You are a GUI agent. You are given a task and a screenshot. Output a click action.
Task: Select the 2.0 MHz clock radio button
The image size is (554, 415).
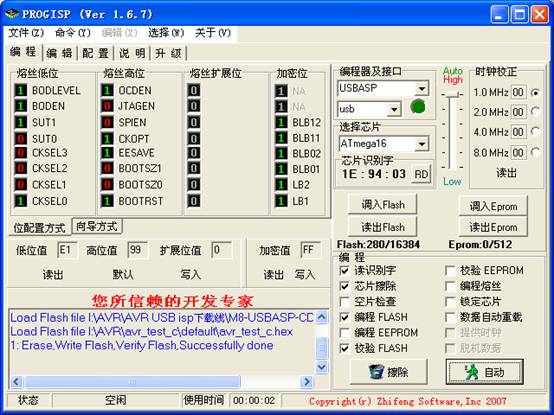tap(536, 112)
